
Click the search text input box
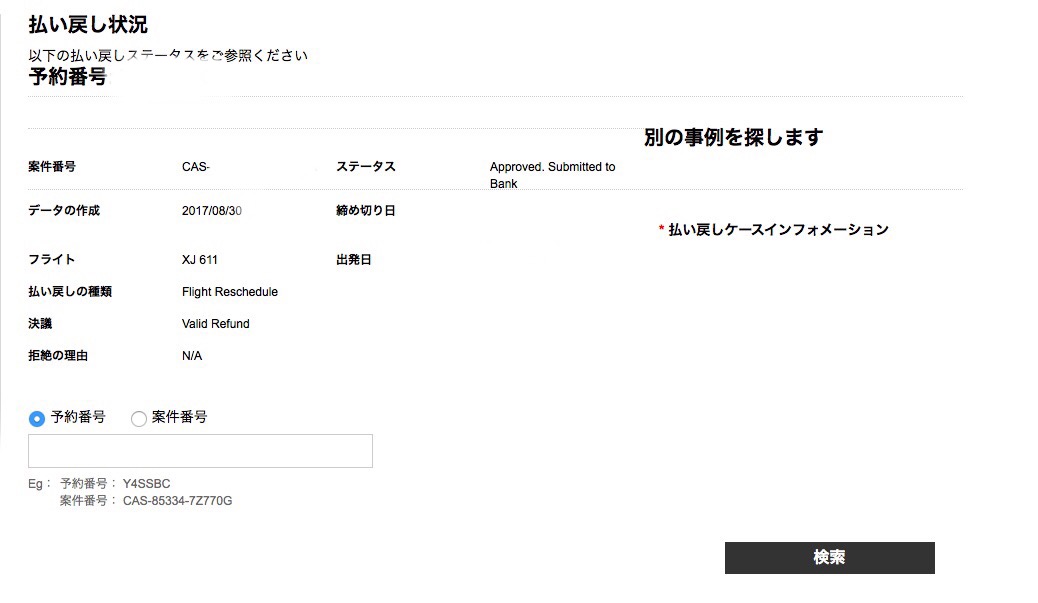[200, 451]
